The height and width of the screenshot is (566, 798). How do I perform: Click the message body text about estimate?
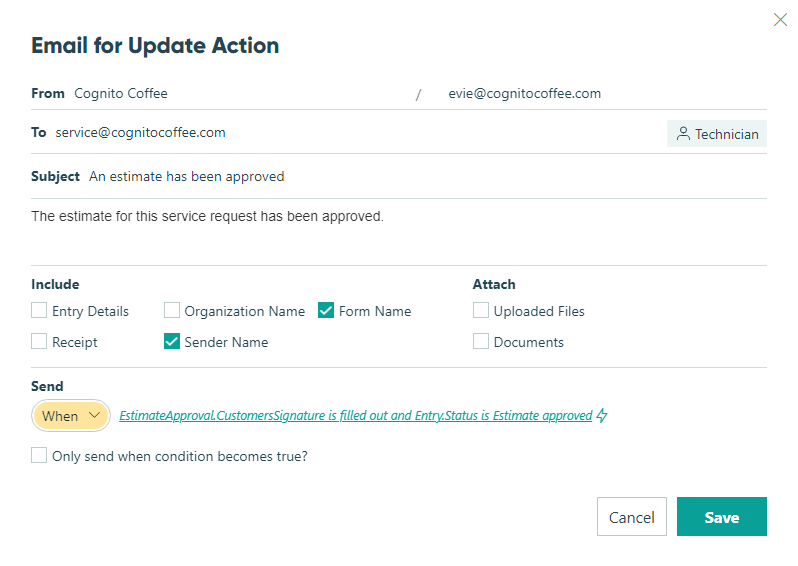(207, 216)
